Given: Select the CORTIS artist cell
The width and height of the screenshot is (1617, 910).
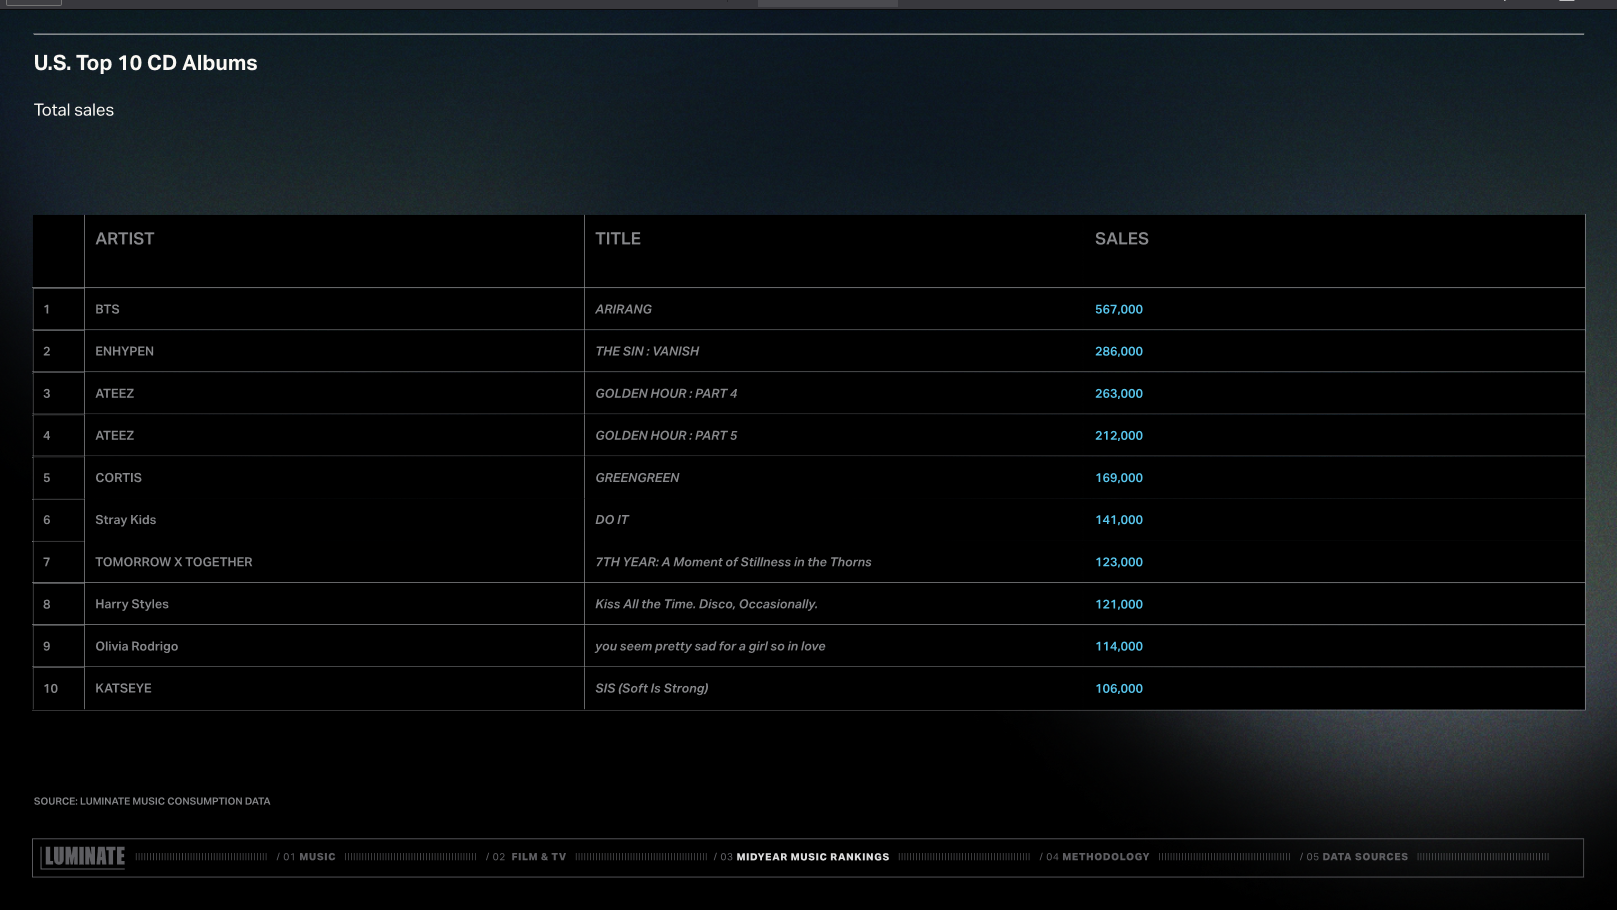Looking at the screenshot, I should [x=118, y=477].
